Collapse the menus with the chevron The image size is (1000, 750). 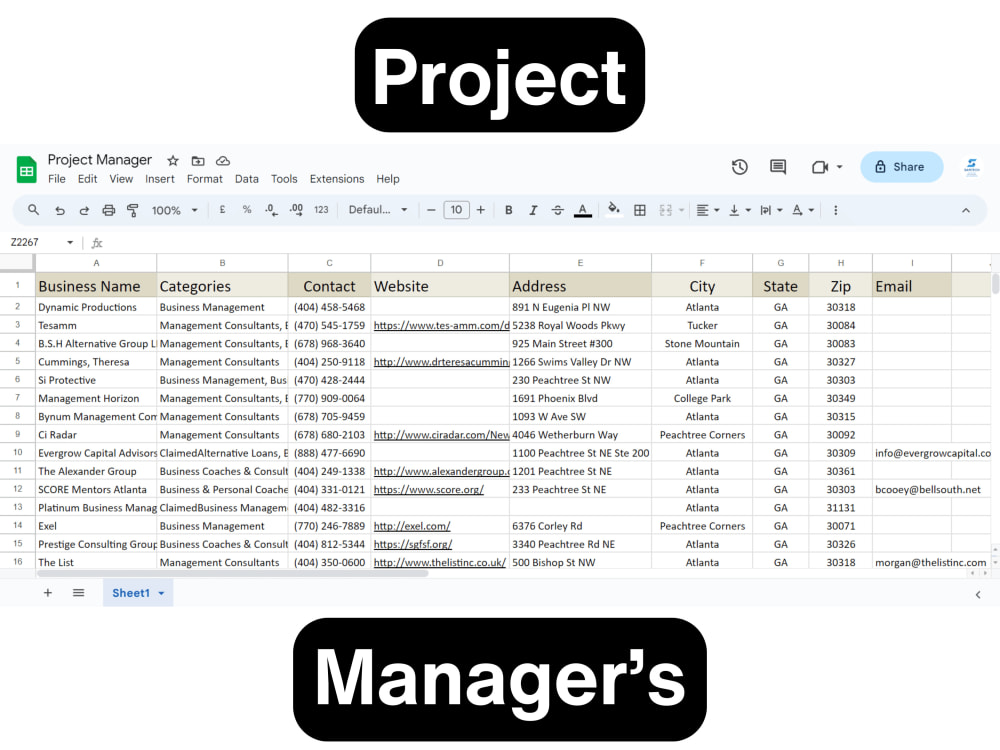click(x=966, y=210)
